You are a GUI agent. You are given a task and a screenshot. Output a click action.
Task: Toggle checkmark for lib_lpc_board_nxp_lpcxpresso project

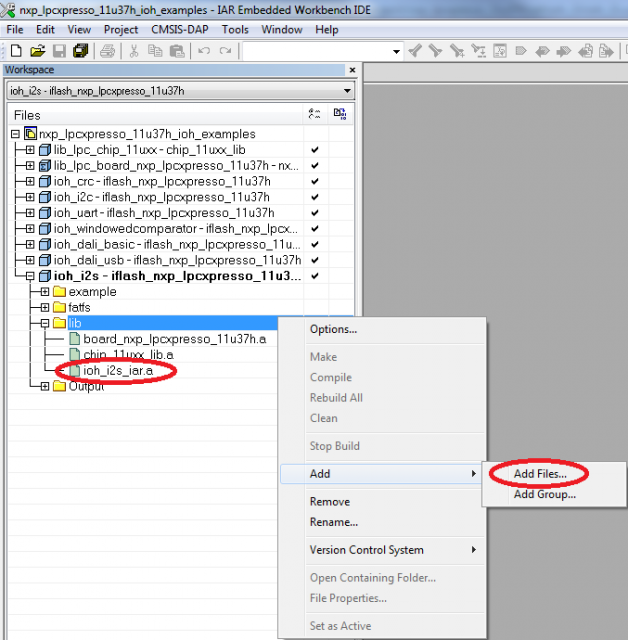point(315,166)
